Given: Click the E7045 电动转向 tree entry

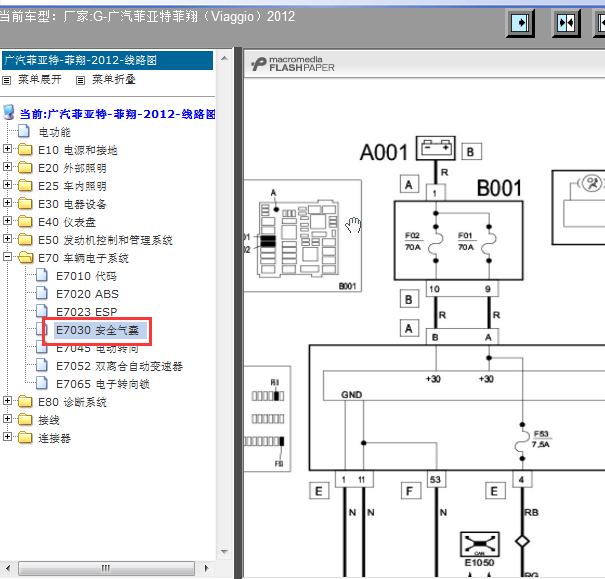Looking at the screenshot, I should click(x=97, y=348).
